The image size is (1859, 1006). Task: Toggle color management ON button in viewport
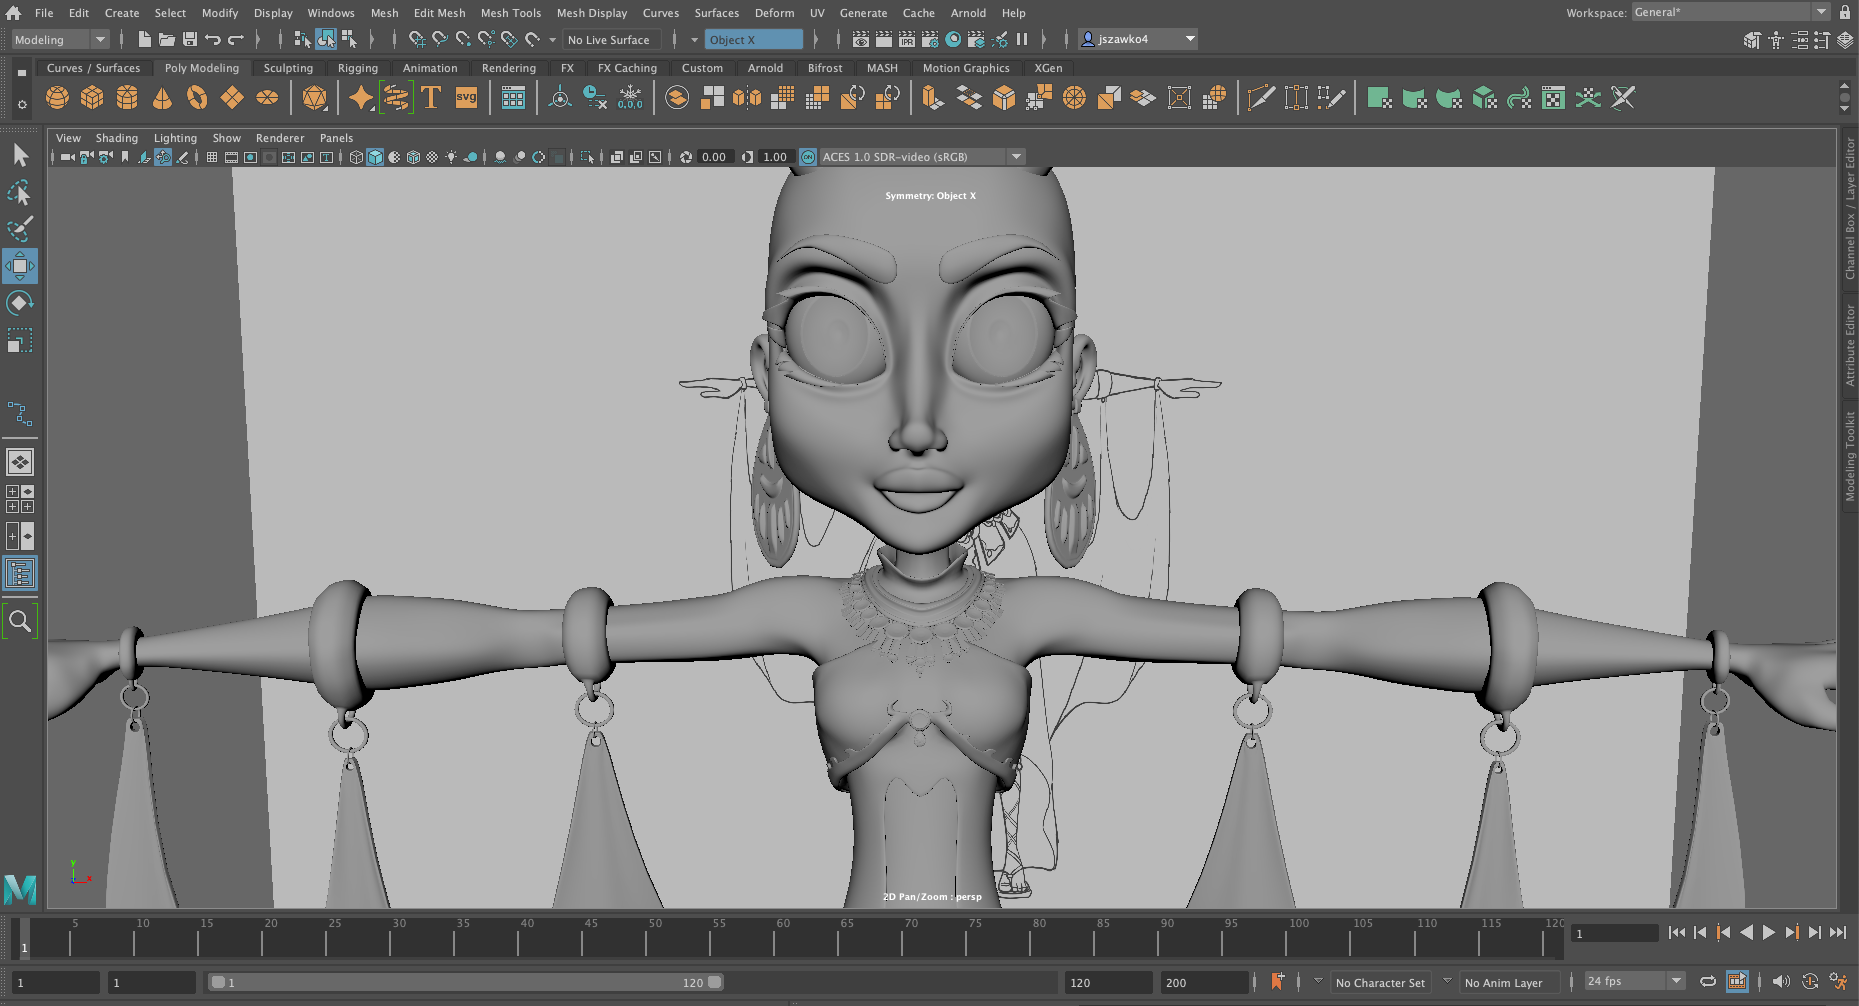808,157
